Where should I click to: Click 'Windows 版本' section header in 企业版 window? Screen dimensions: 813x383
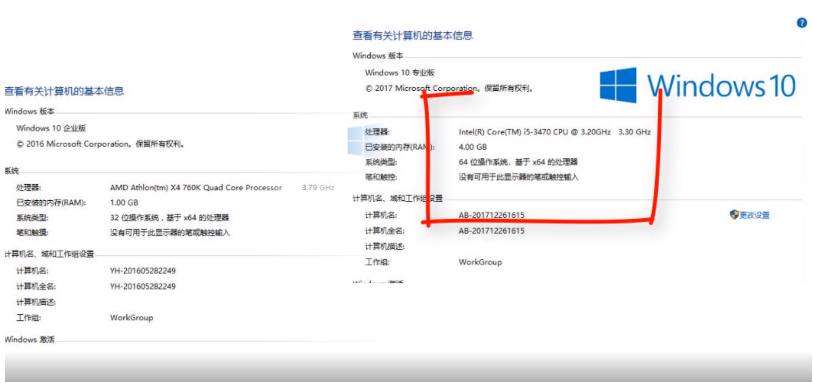pyautogui.click(x=30, y=111)
